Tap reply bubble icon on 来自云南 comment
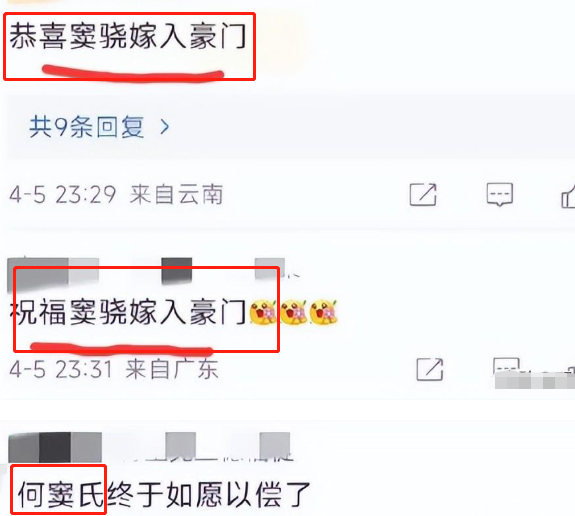The image size is (575, 516). (499, 194)
